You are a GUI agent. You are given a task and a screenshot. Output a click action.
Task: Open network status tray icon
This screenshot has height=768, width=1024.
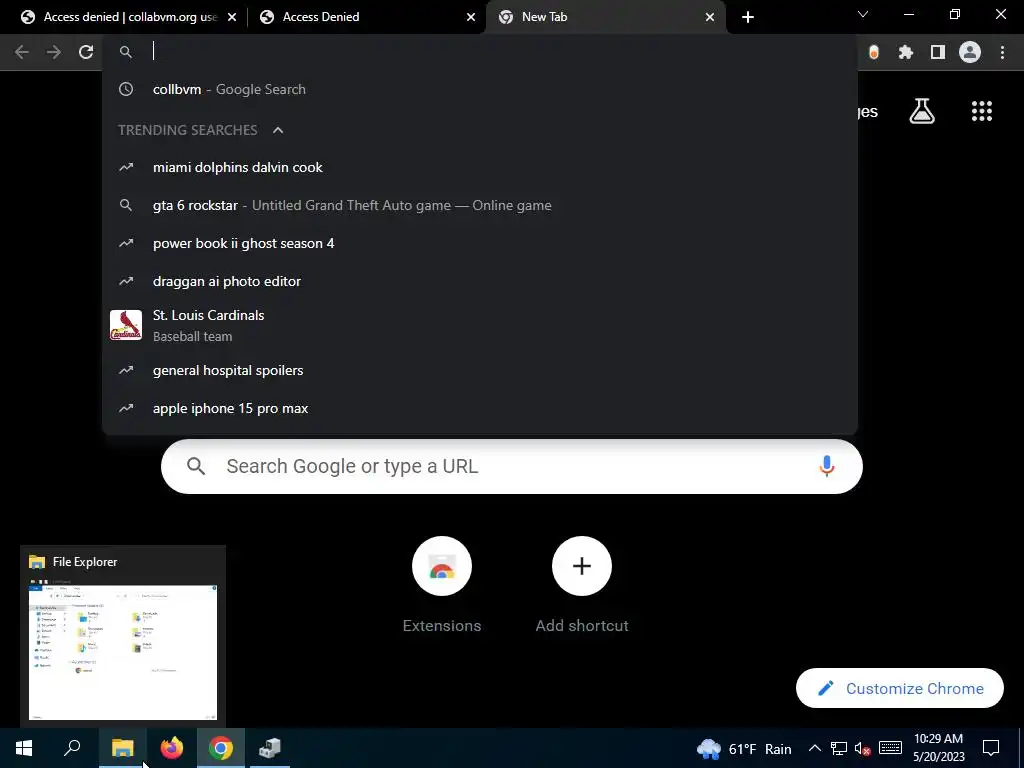click(x=839, y=748)
